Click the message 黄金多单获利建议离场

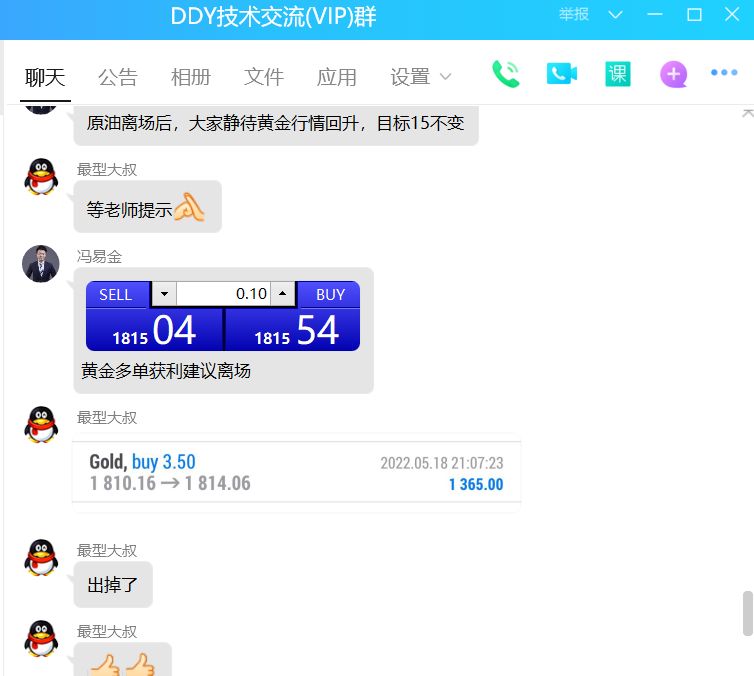(166, 371)
